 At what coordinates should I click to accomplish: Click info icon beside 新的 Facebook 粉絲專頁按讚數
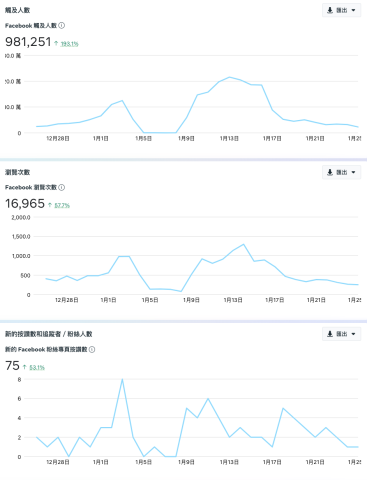click(92, 349)
